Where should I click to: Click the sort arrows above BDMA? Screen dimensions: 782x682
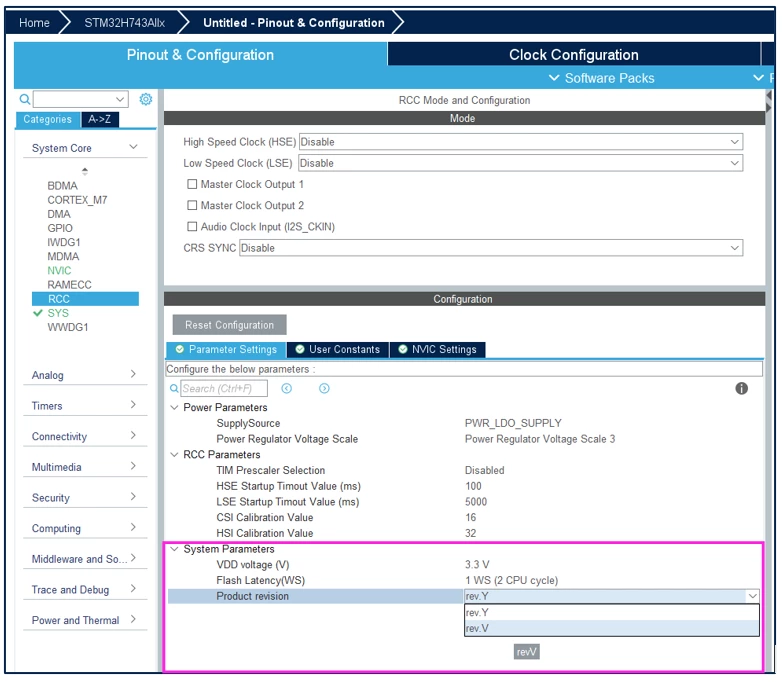point(85,171)
